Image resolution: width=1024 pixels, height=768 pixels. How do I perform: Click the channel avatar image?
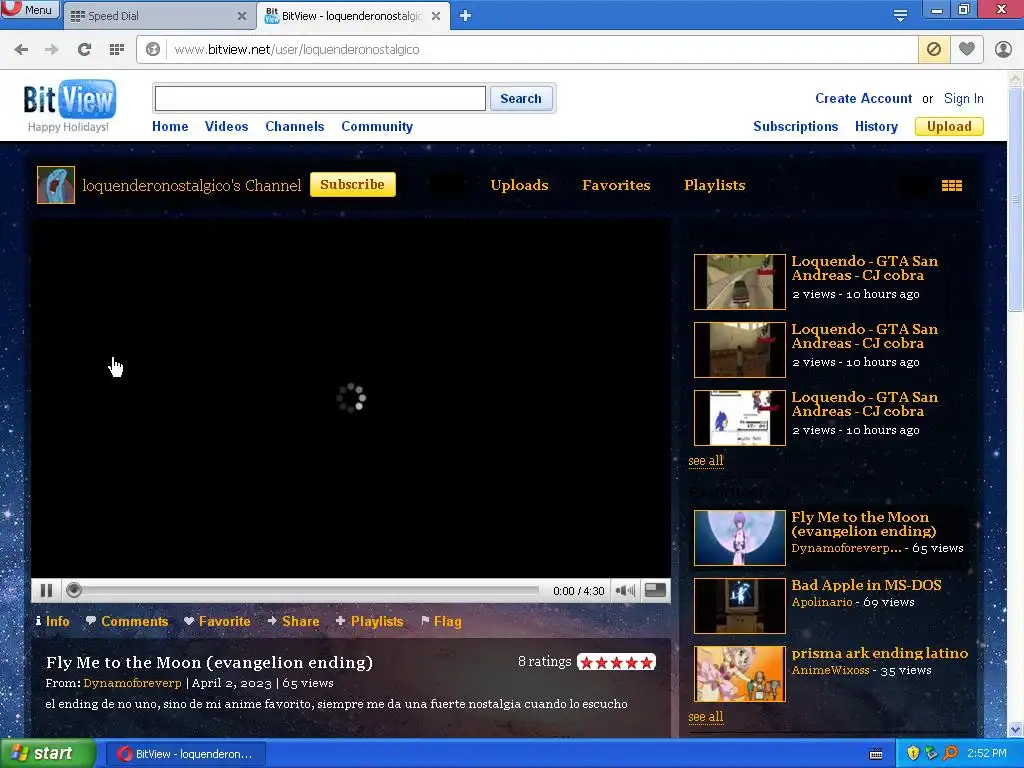(x=56, y=185)
